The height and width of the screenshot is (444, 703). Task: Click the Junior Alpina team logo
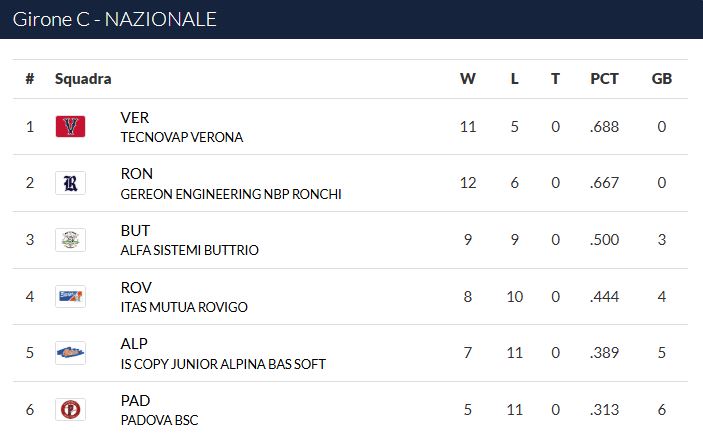click(x=70, y=353)
